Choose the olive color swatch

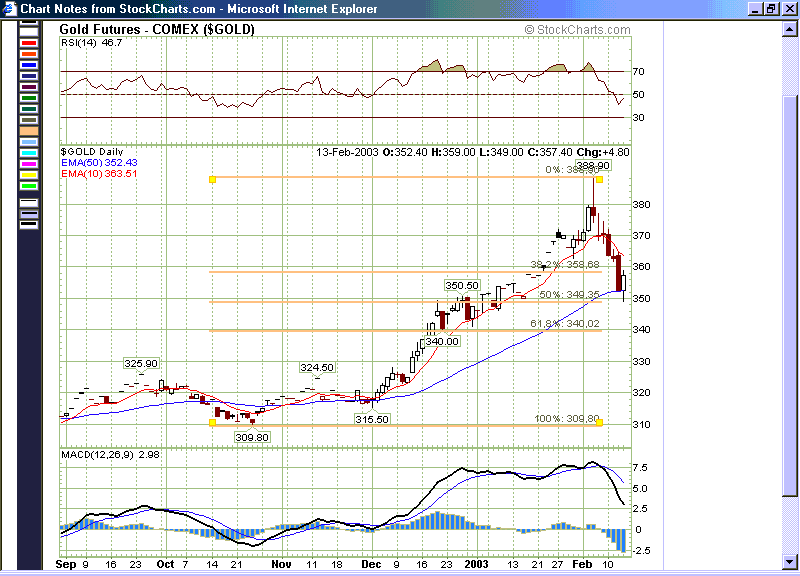(x=29, y=120)
